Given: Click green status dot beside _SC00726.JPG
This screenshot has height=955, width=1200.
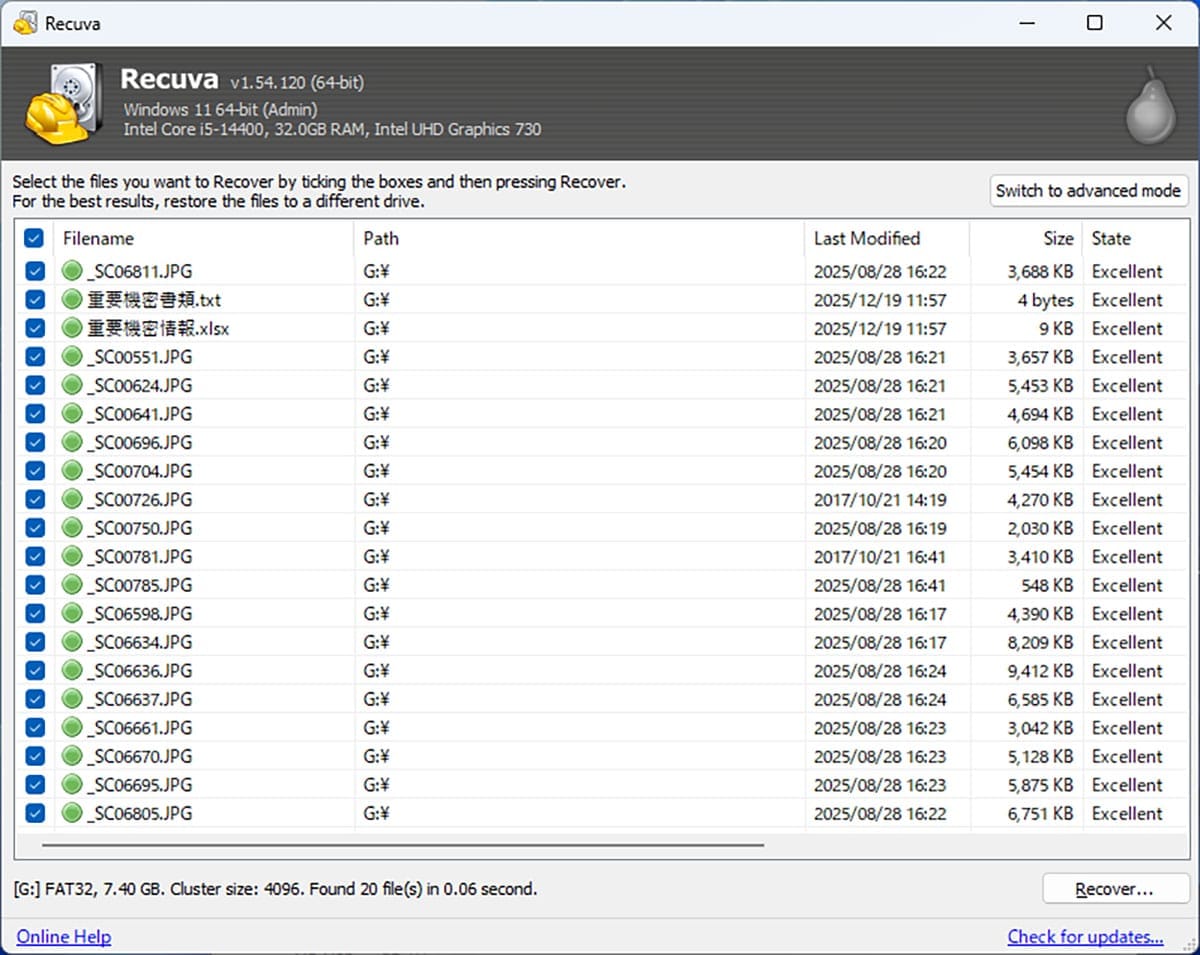Looking at the screenshot, I should coord(72,499).
